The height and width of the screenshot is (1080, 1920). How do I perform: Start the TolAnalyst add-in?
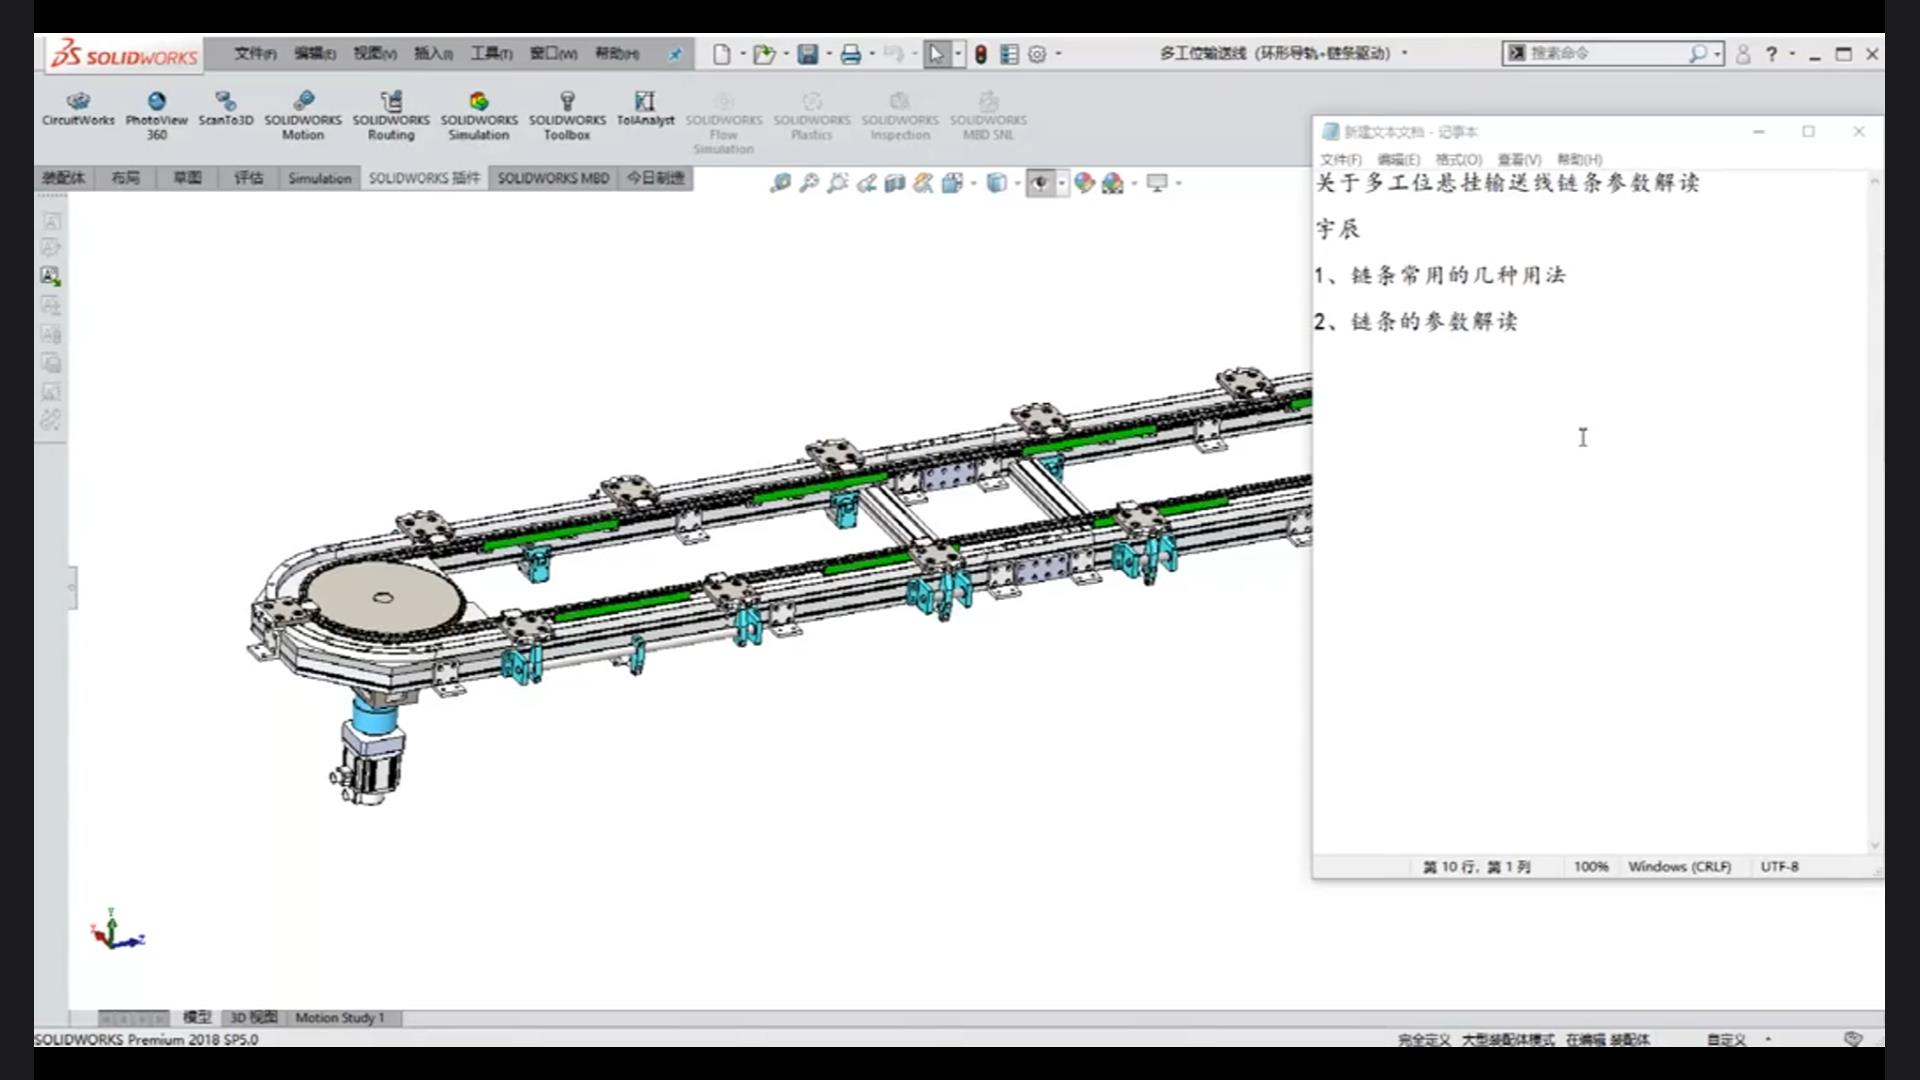pos(645,109)
